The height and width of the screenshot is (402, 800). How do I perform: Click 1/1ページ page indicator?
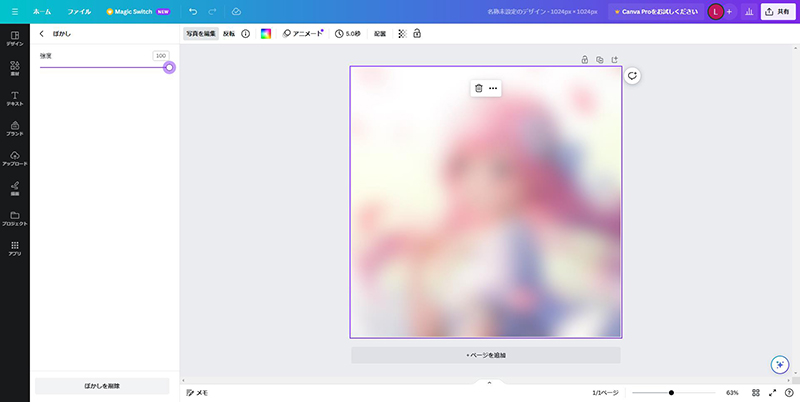click(605, 393)
